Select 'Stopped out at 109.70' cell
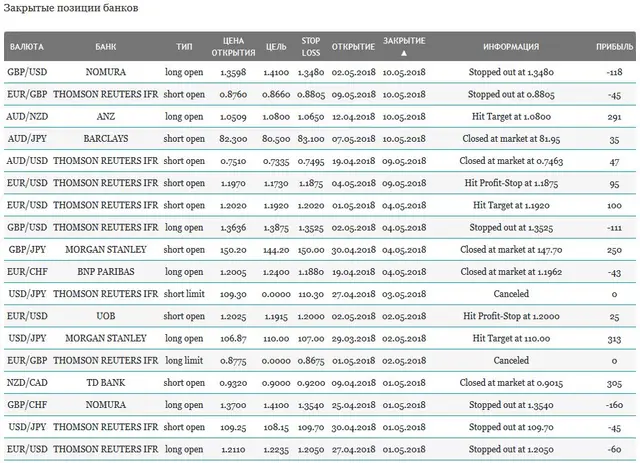 click(x=511, y=427)
